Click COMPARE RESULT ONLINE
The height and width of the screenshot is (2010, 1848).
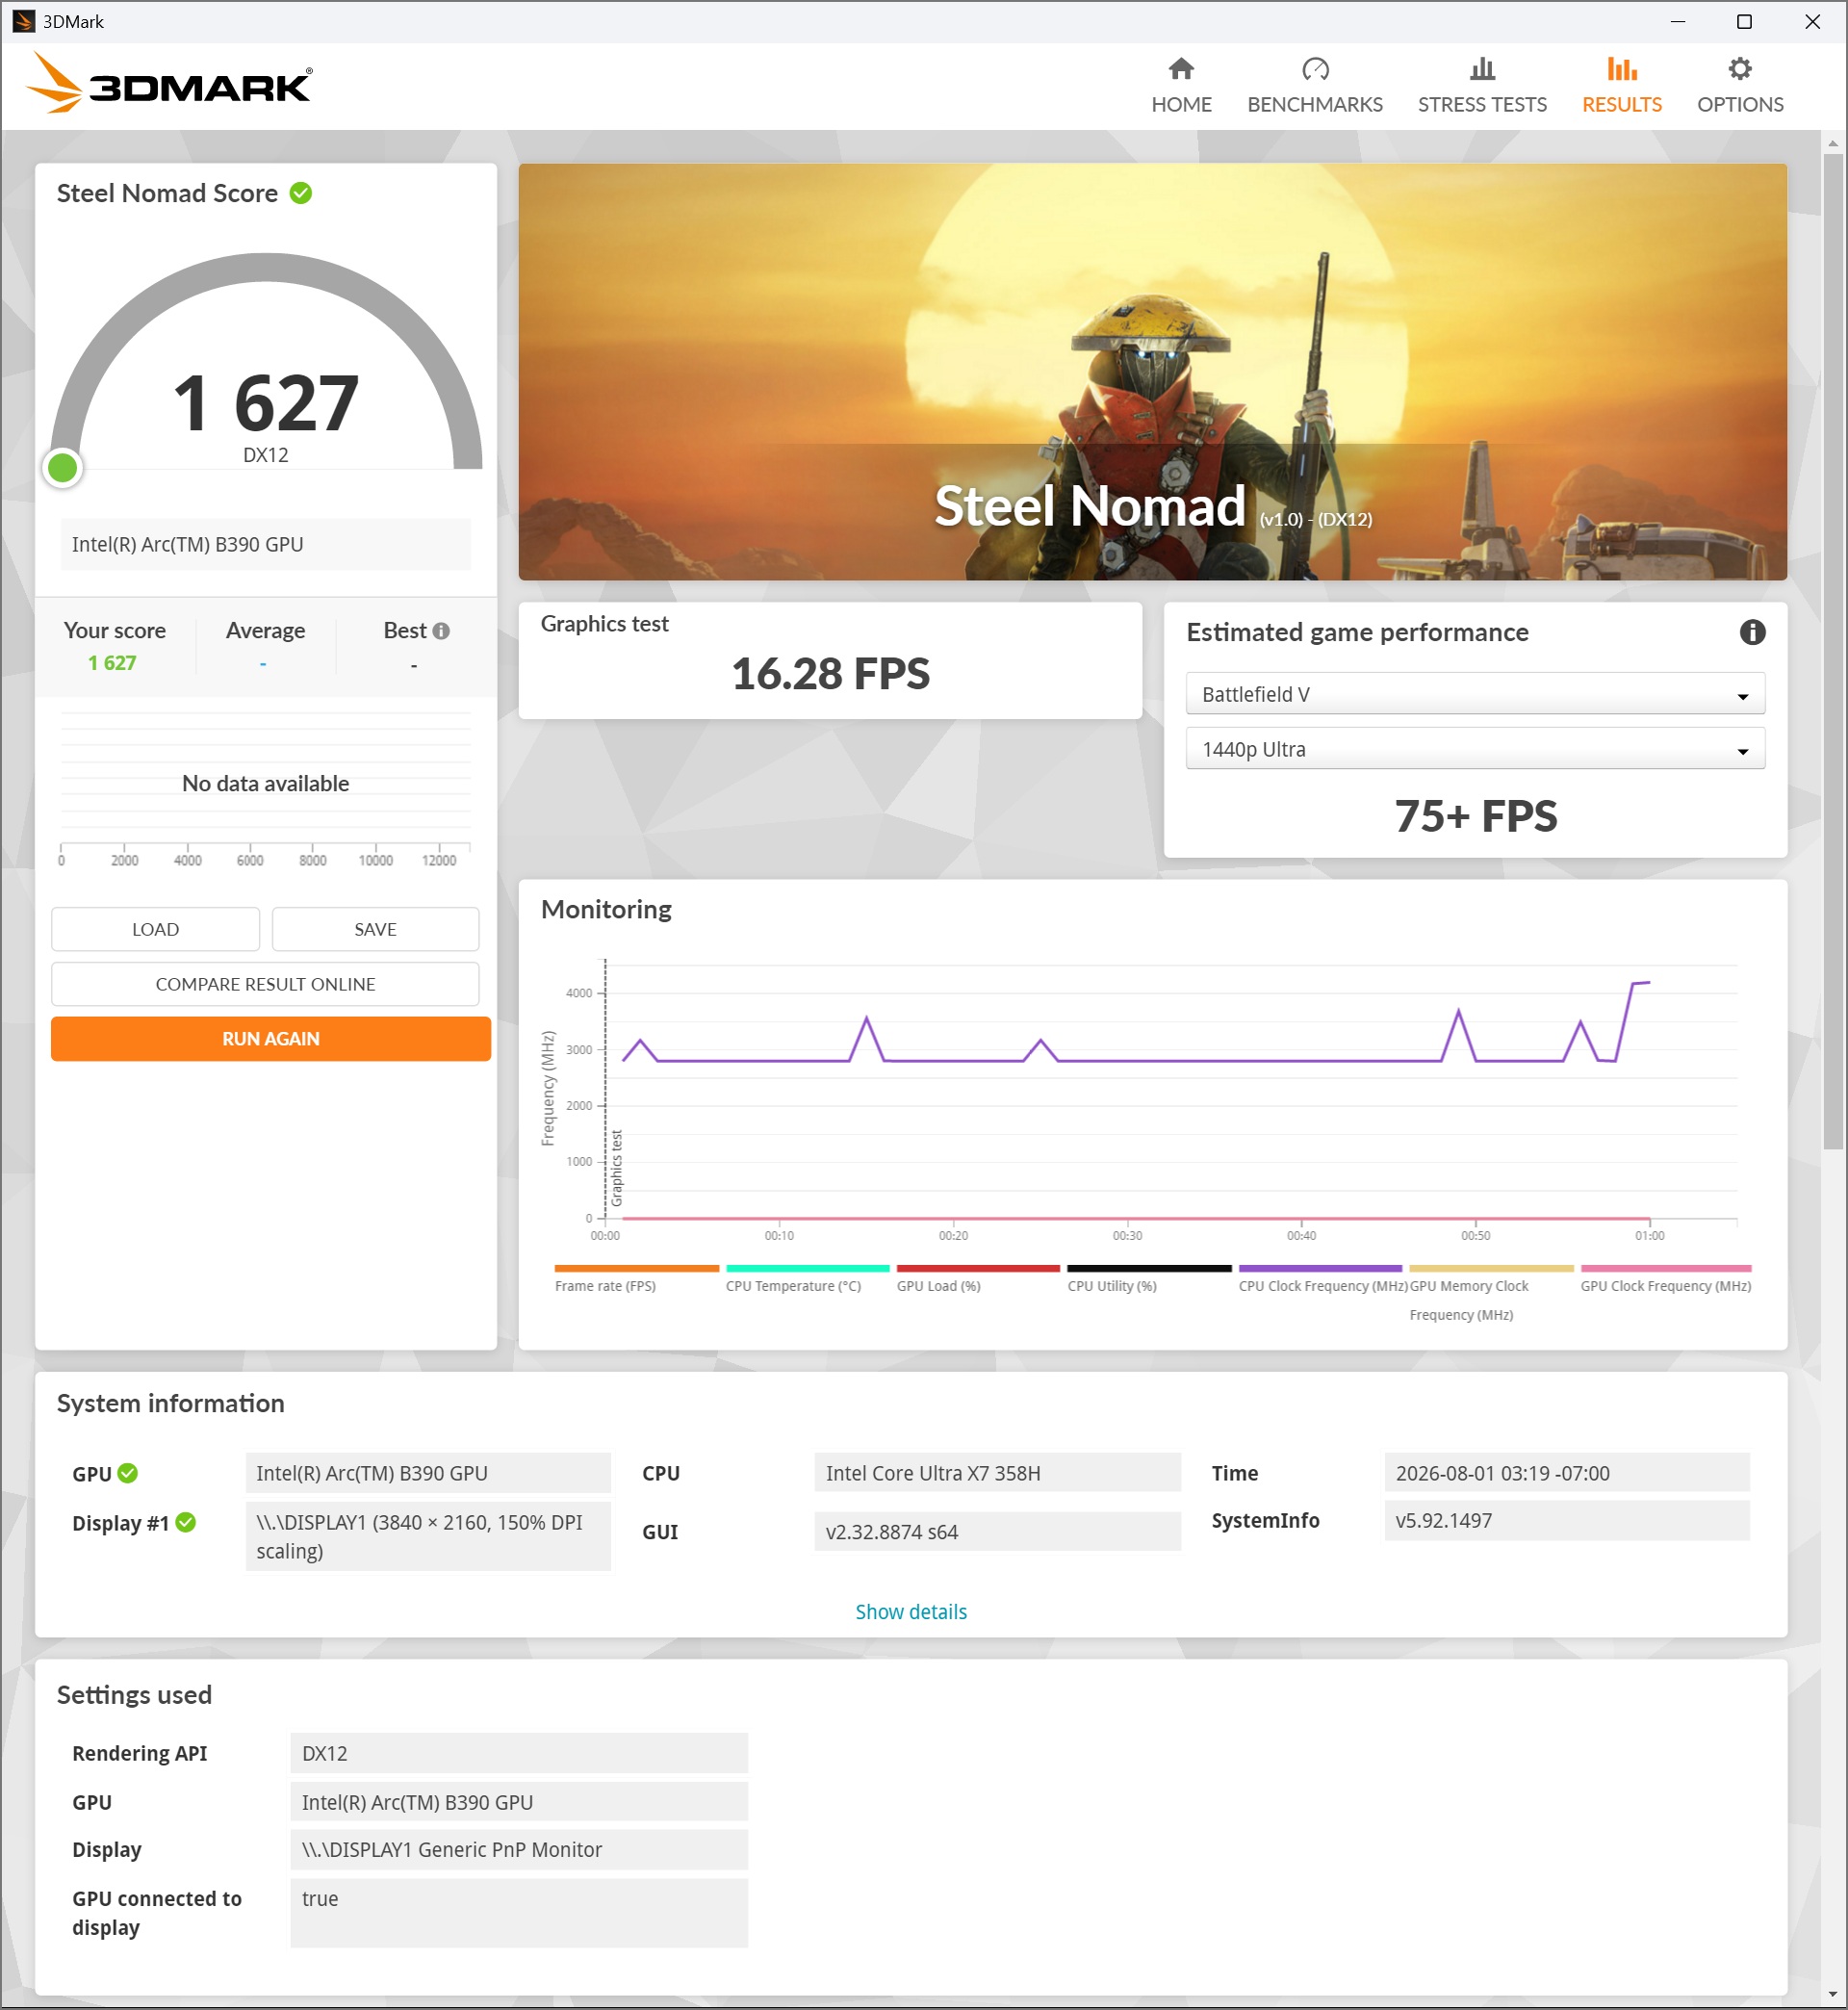tap(265, 984)
